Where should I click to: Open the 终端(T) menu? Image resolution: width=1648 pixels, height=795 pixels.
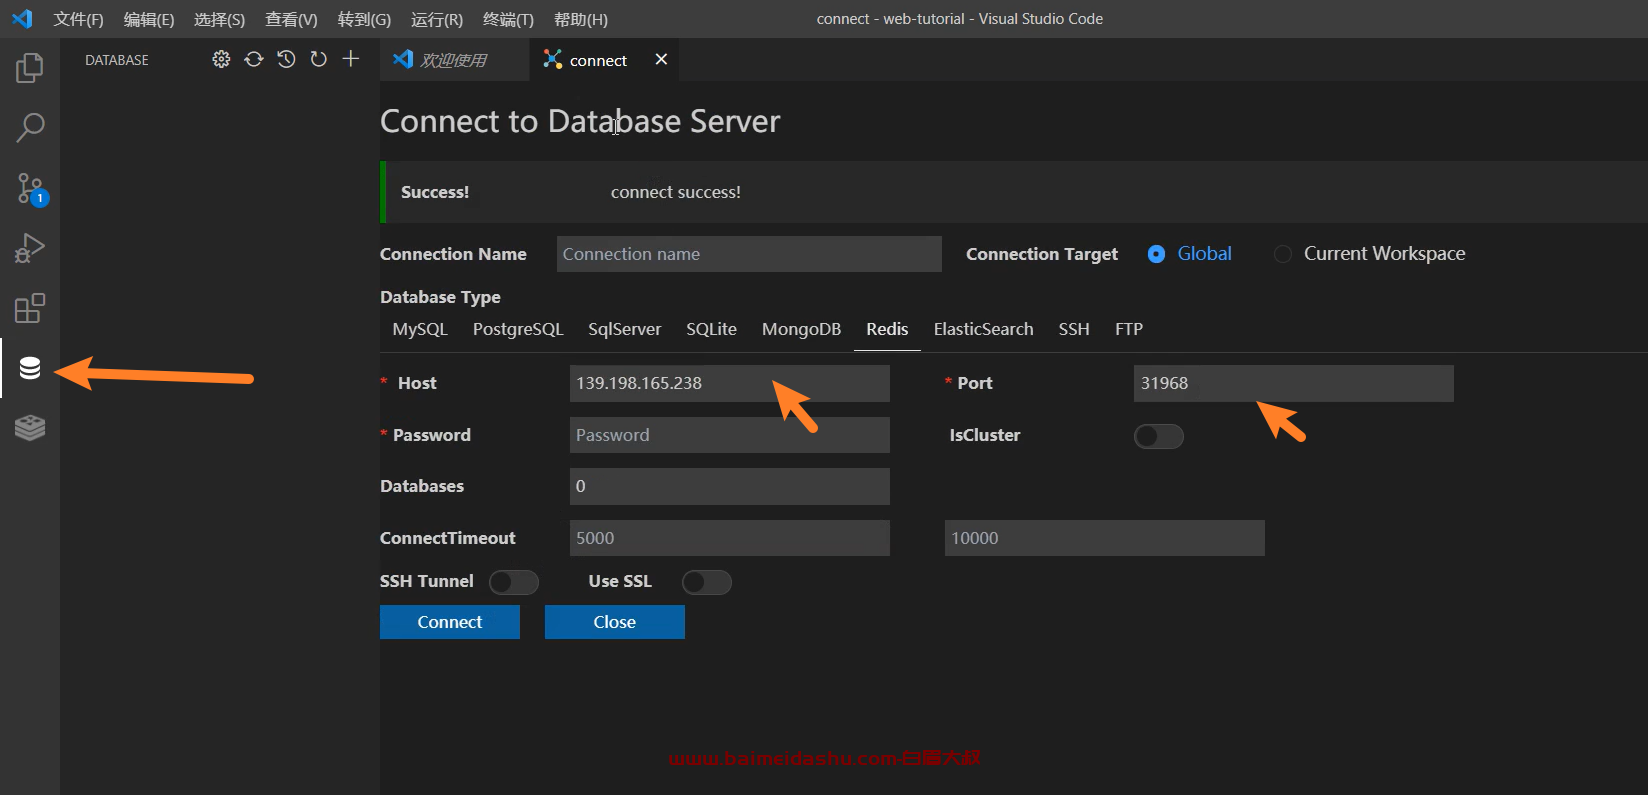pyautogui.click(x=508, y=19)
